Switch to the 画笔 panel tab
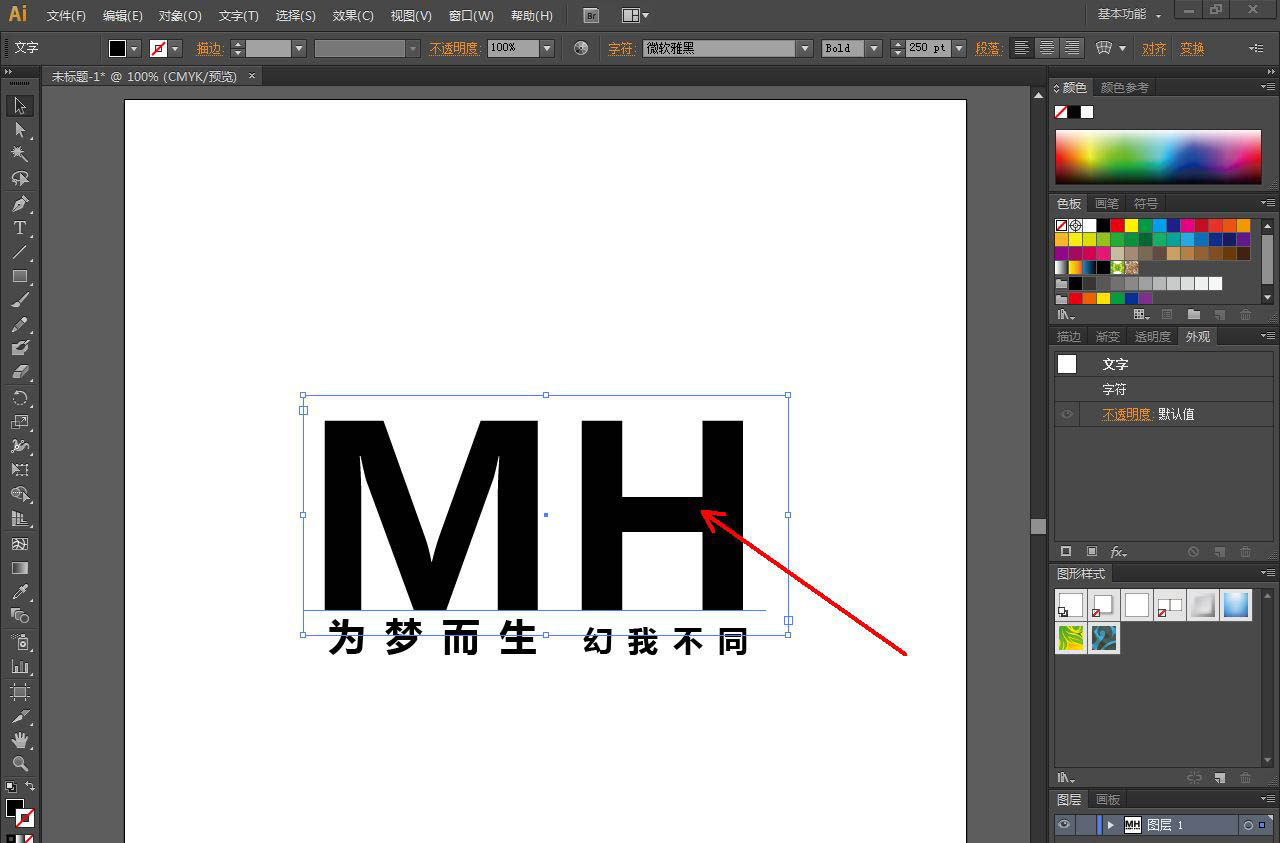Image resolution: width=1280 pixels, height=843 pixels. coord(1107,203)
